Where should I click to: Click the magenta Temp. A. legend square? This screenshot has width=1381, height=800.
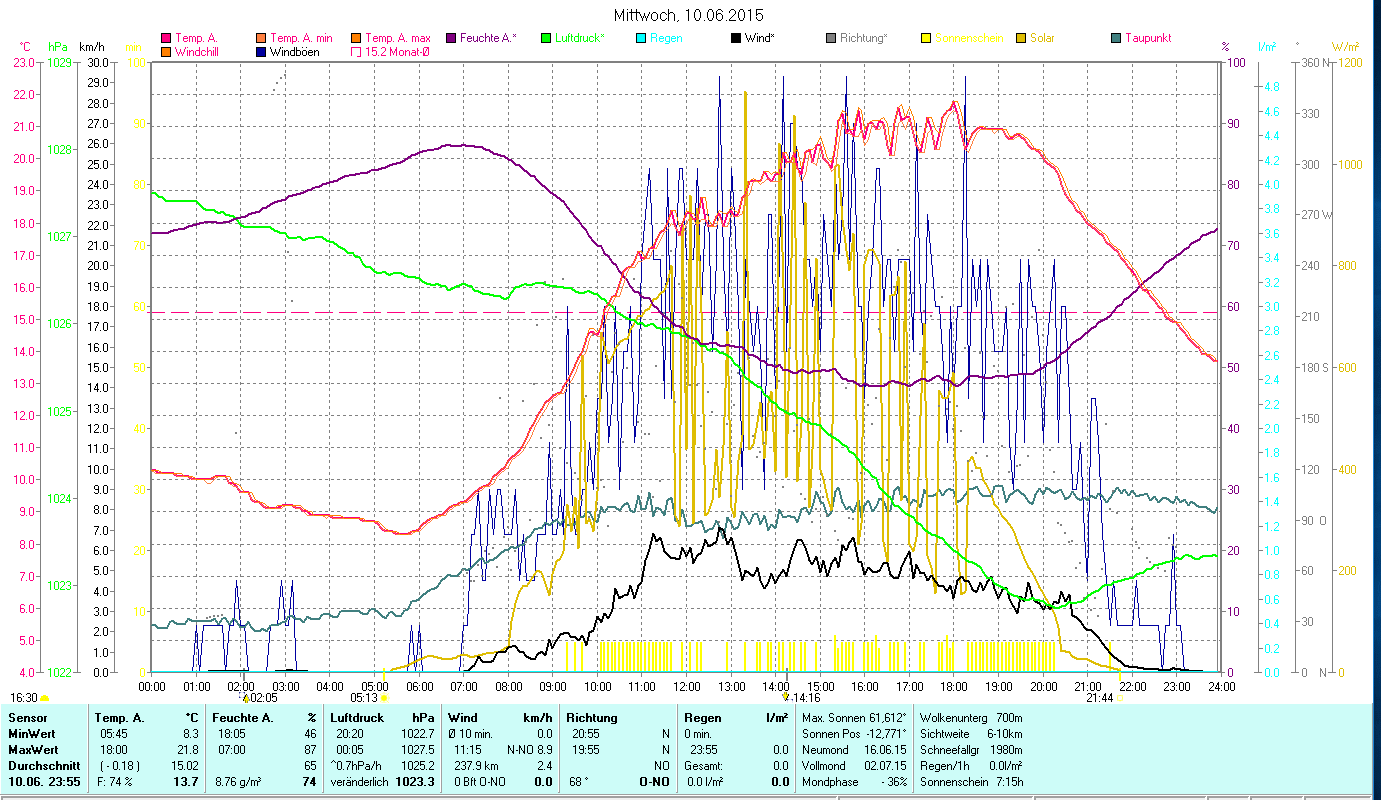(x=166, y=38)
